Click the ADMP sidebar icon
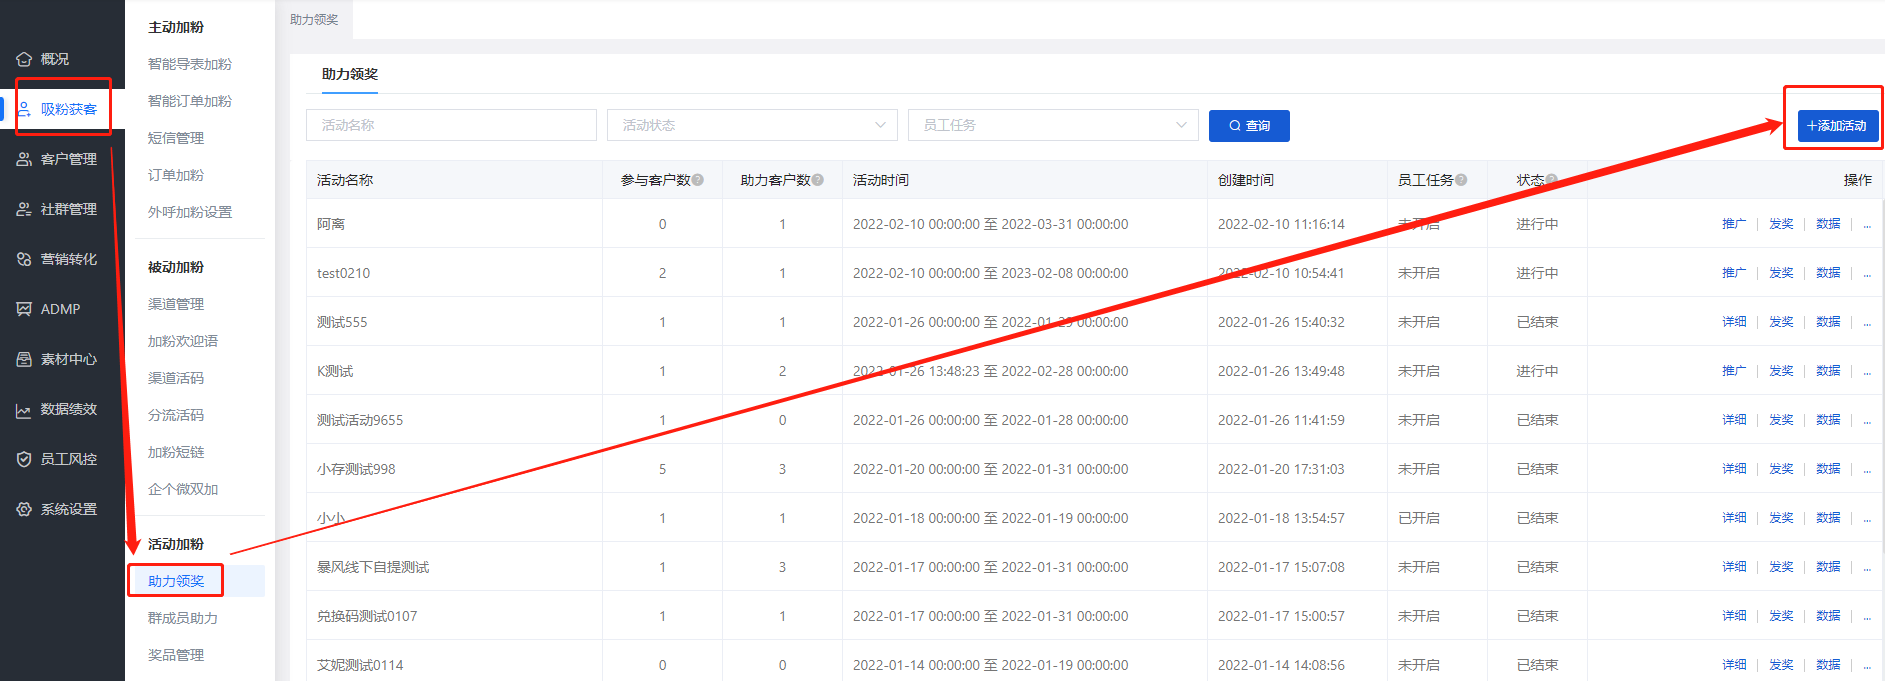 (24, 309)
